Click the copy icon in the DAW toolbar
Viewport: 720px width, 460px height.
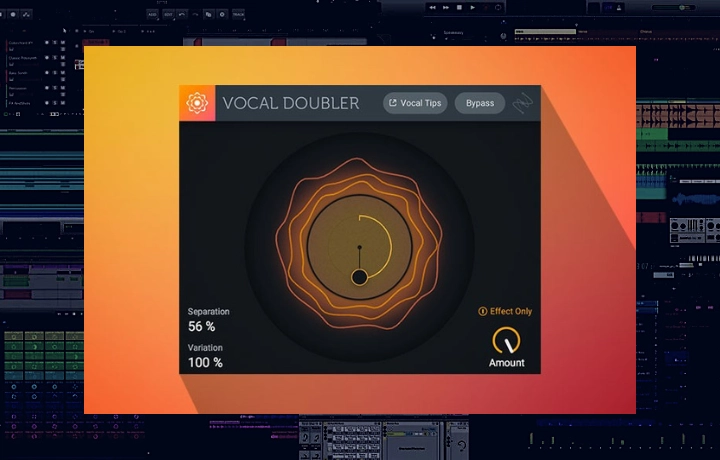pyautogui.click(x=208, y=14)
